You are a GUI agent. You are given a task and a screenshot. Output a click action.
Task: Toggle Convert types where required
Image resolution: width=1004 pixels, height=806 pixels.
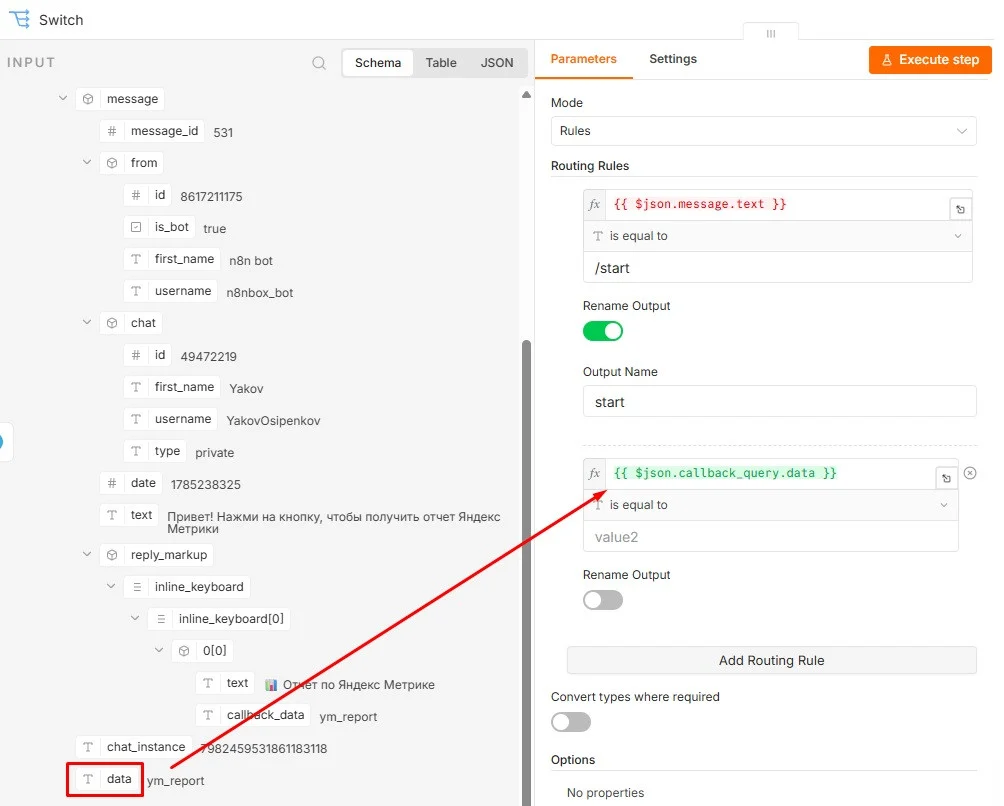coord(571,721)
